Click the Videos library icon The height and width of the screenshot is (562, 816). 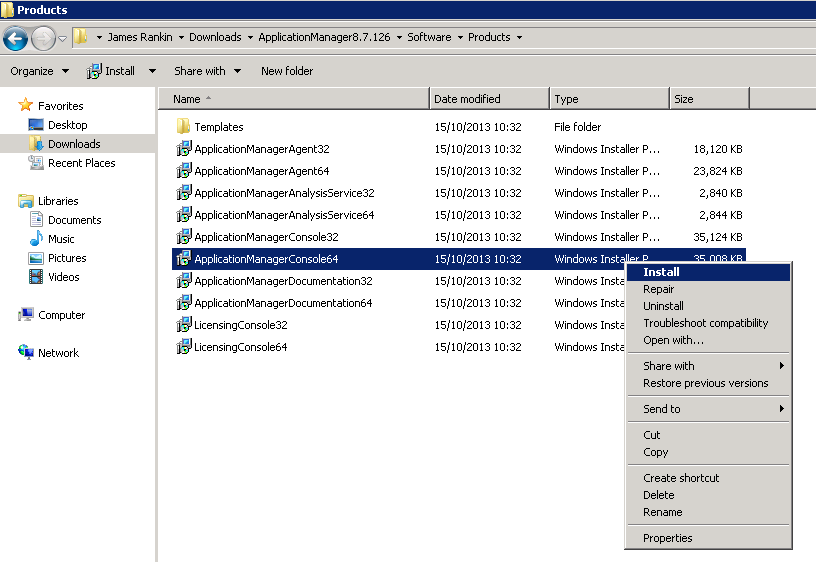[36, 277]
